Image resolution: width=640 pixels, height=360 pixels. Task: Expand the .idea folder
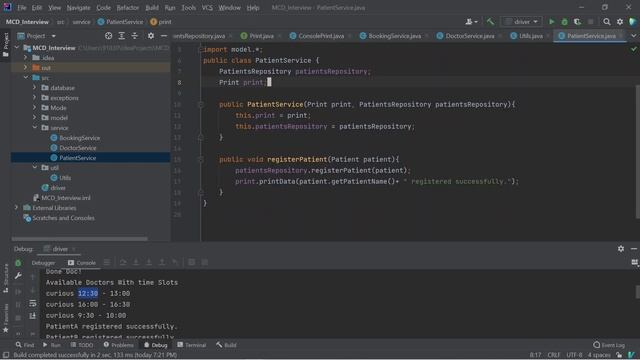click(x=25, y=58)
